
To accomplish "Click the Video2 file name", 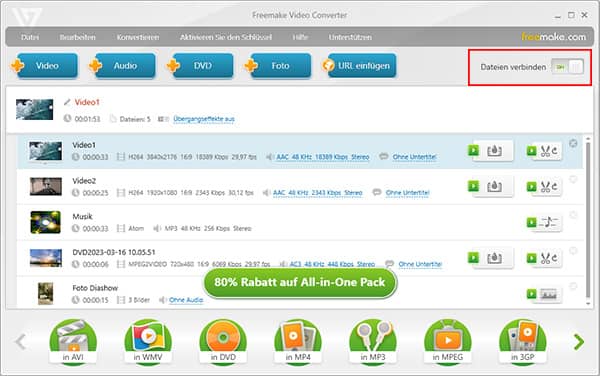I will (84, 181).
